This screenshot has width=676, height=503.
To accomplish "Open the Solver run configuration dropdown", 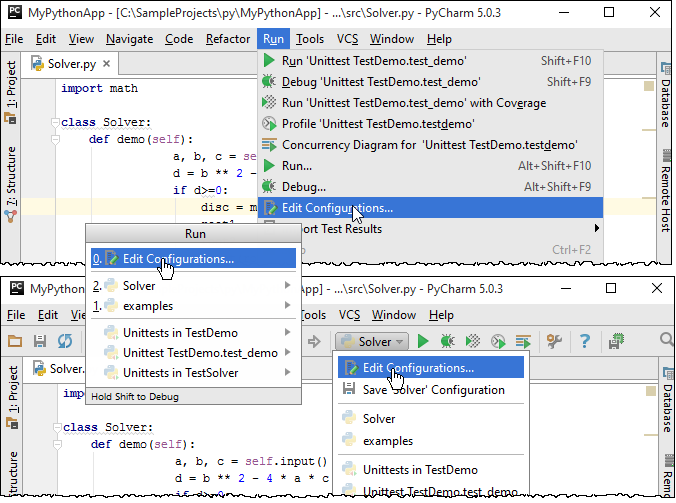I will (x=371, y=342).
